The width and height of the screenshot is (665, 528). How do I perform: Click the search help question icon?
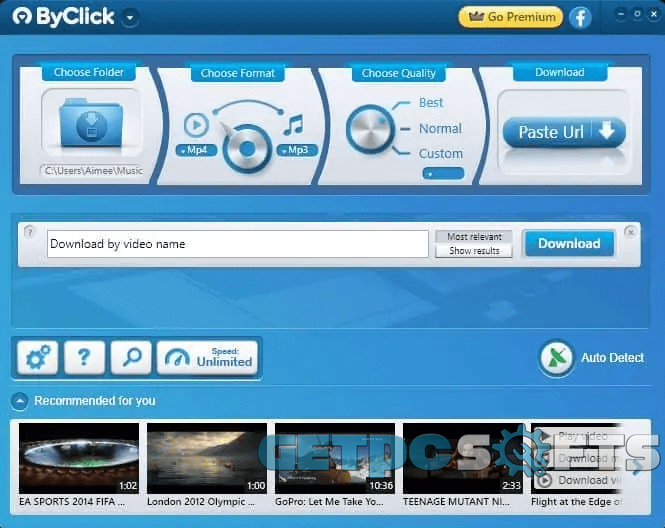click(29, 232)
